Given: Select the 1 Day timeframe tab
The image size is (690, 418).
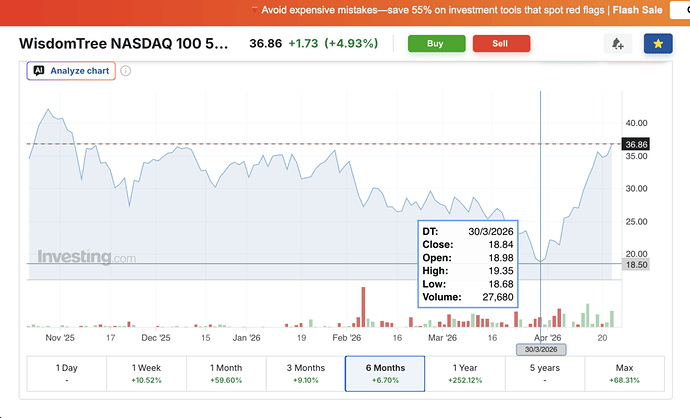Looking at the screenshot, I should pos(66,374).
